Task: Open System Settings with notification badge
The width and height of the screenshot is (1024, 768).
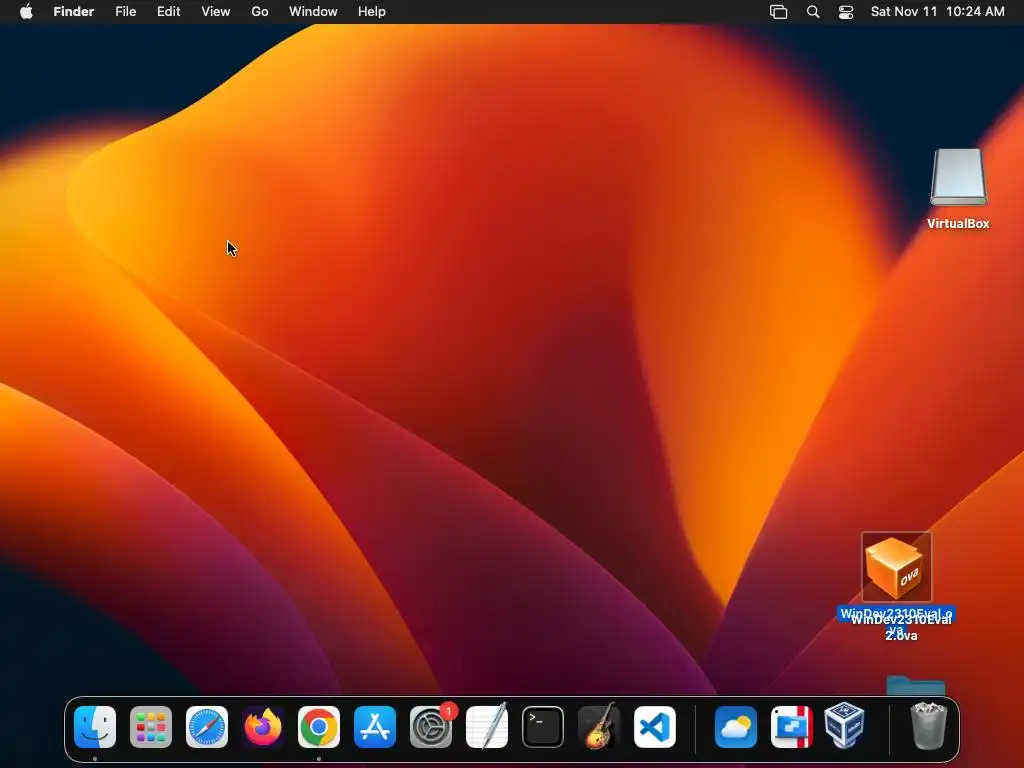Action: coord(431,727)
